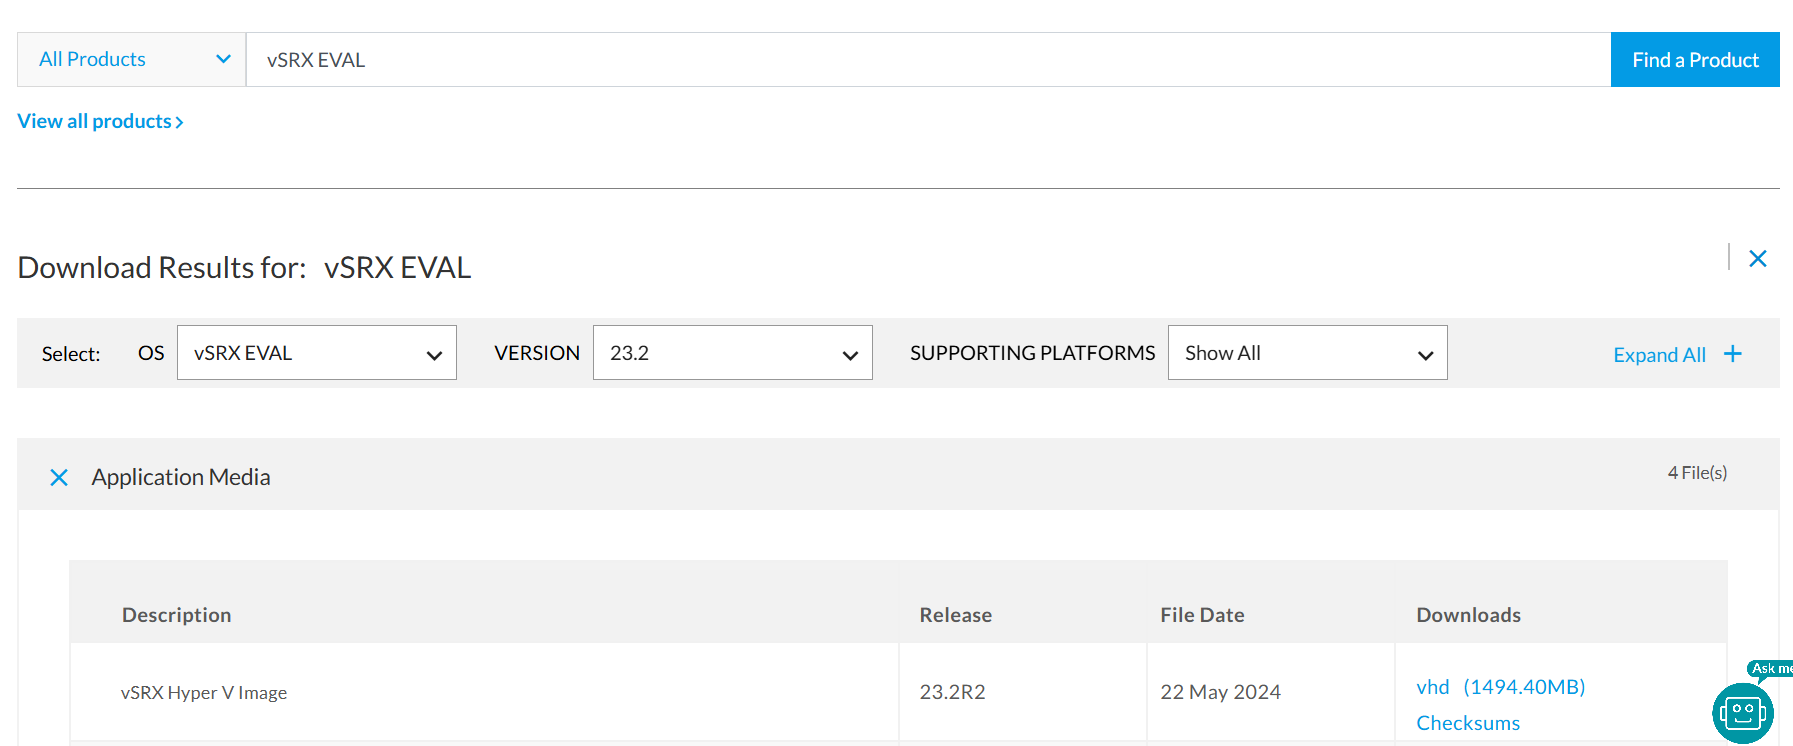Screen dimensions: 1793x746
Task: Click the Release column header
Action: coord(956,615)
